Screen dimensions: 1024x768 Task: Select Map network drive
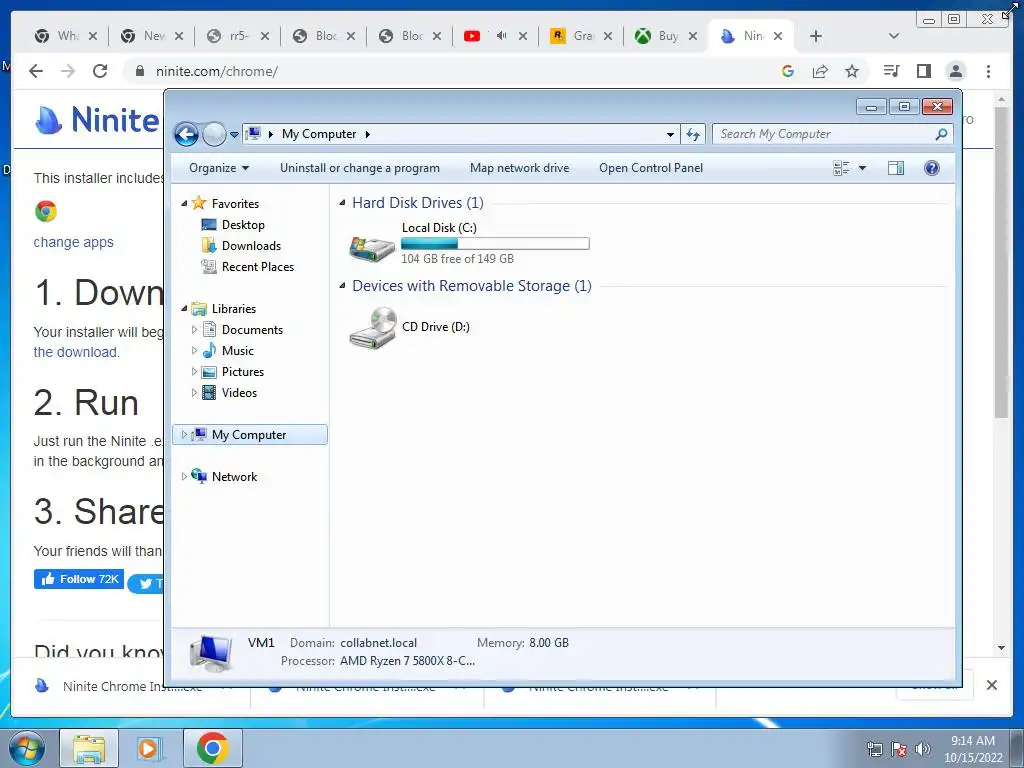[519, 168]
